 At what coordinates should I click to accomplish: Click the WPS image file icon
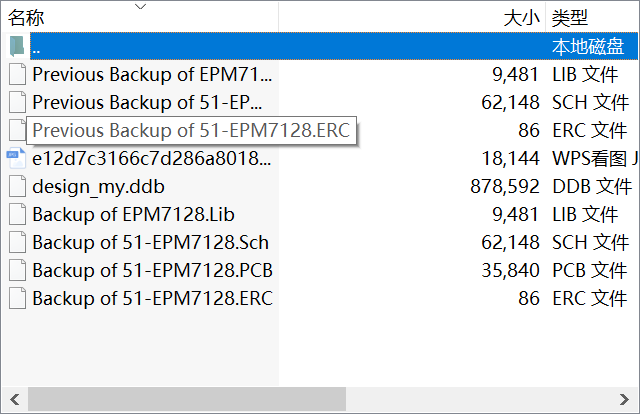point(17,158)
